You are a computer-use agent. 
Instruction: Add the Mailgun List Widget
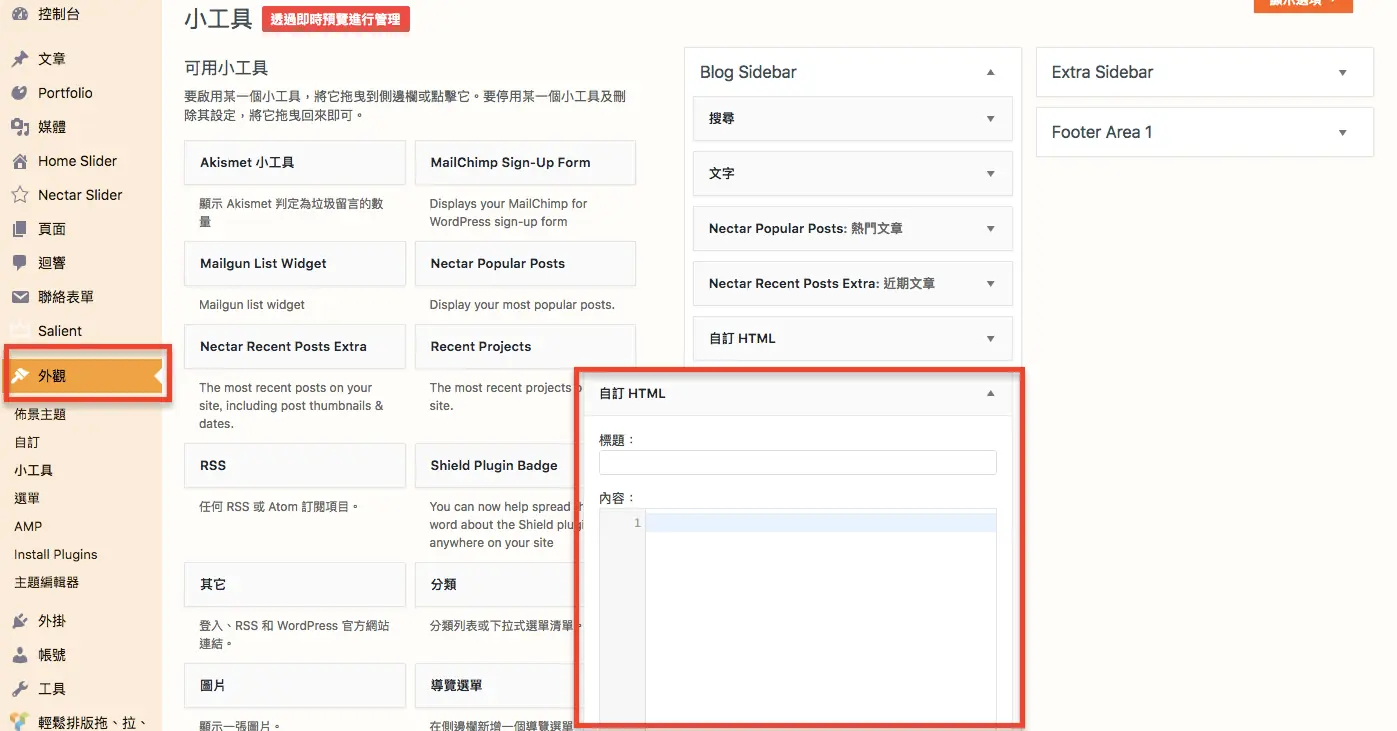point(295,263)
